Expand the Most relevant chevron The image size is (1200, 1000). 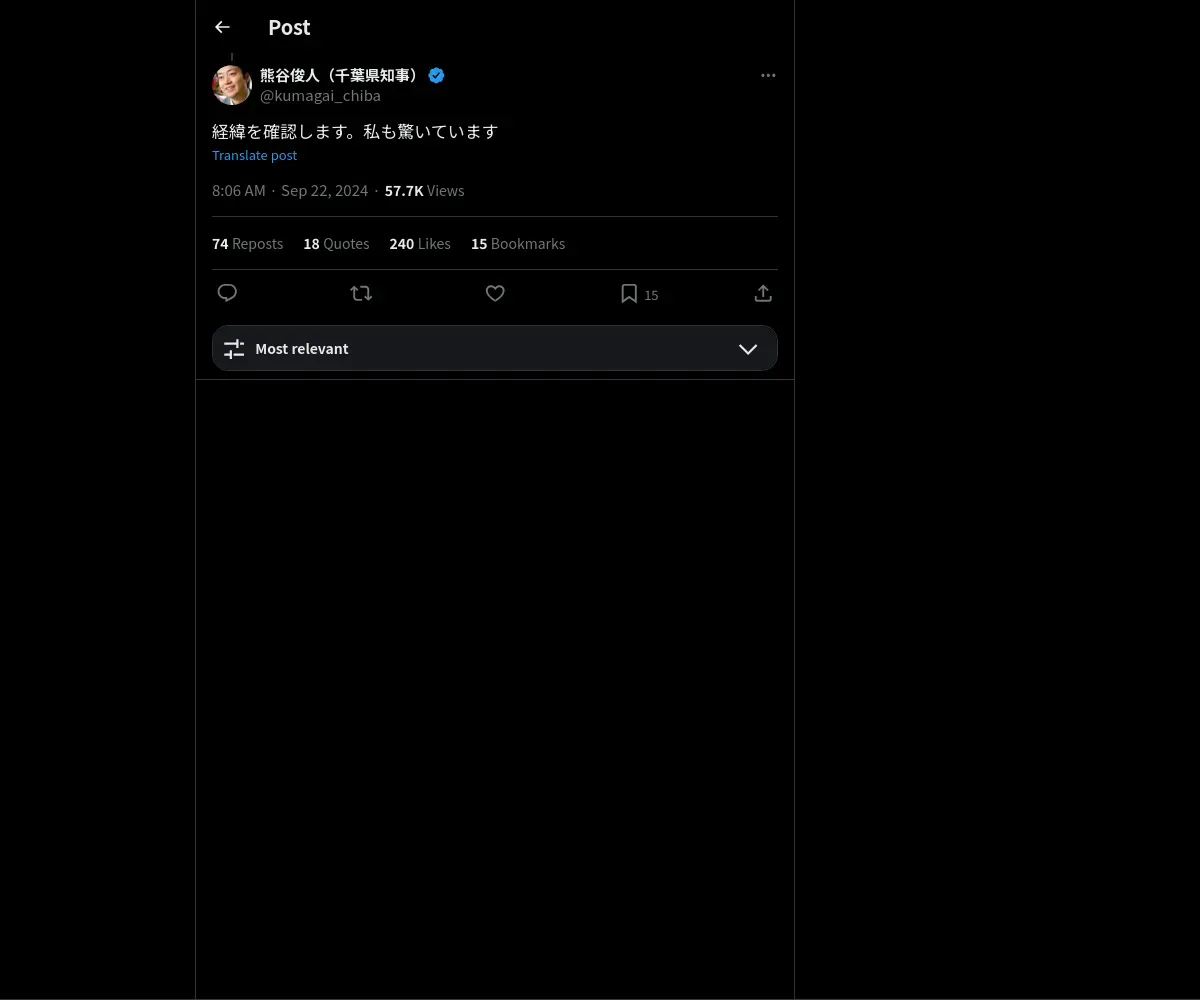[748, 349]
